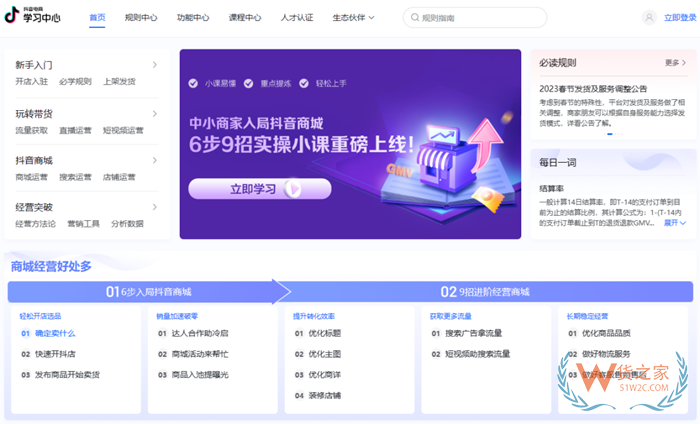Click 更多 in 必读规则 panel

[675, 63]
